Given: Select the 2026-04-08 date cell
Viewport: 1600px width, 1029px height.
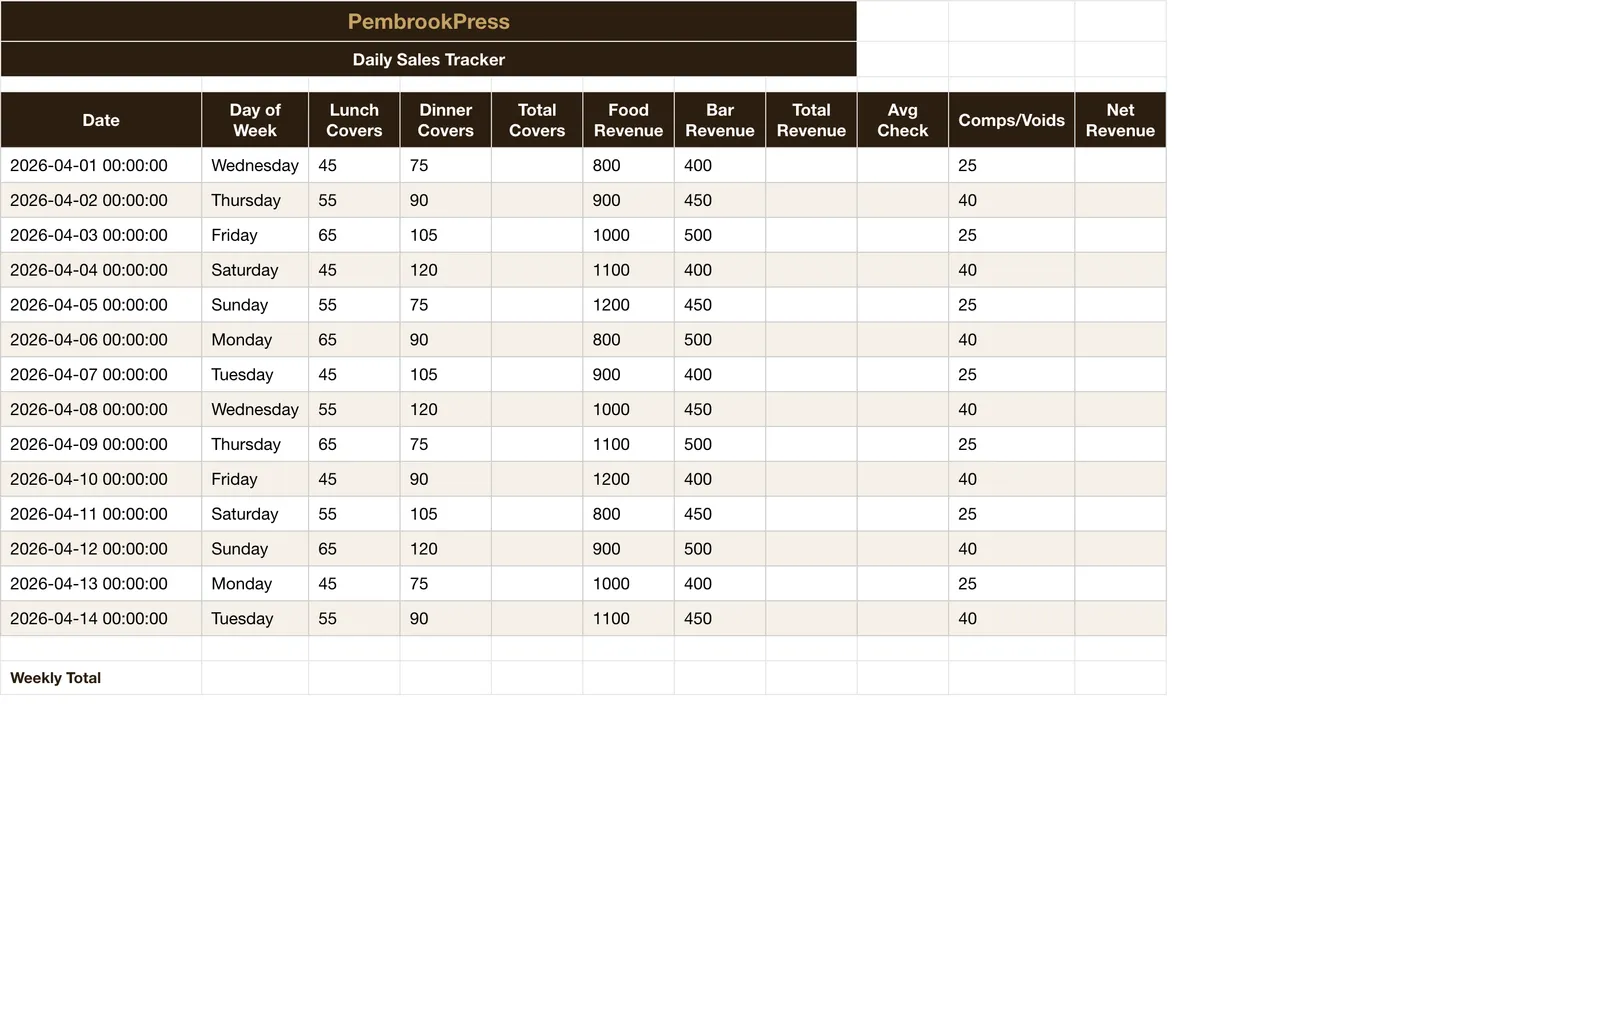Looking at the screenshot, I should (x=101, y=409).
